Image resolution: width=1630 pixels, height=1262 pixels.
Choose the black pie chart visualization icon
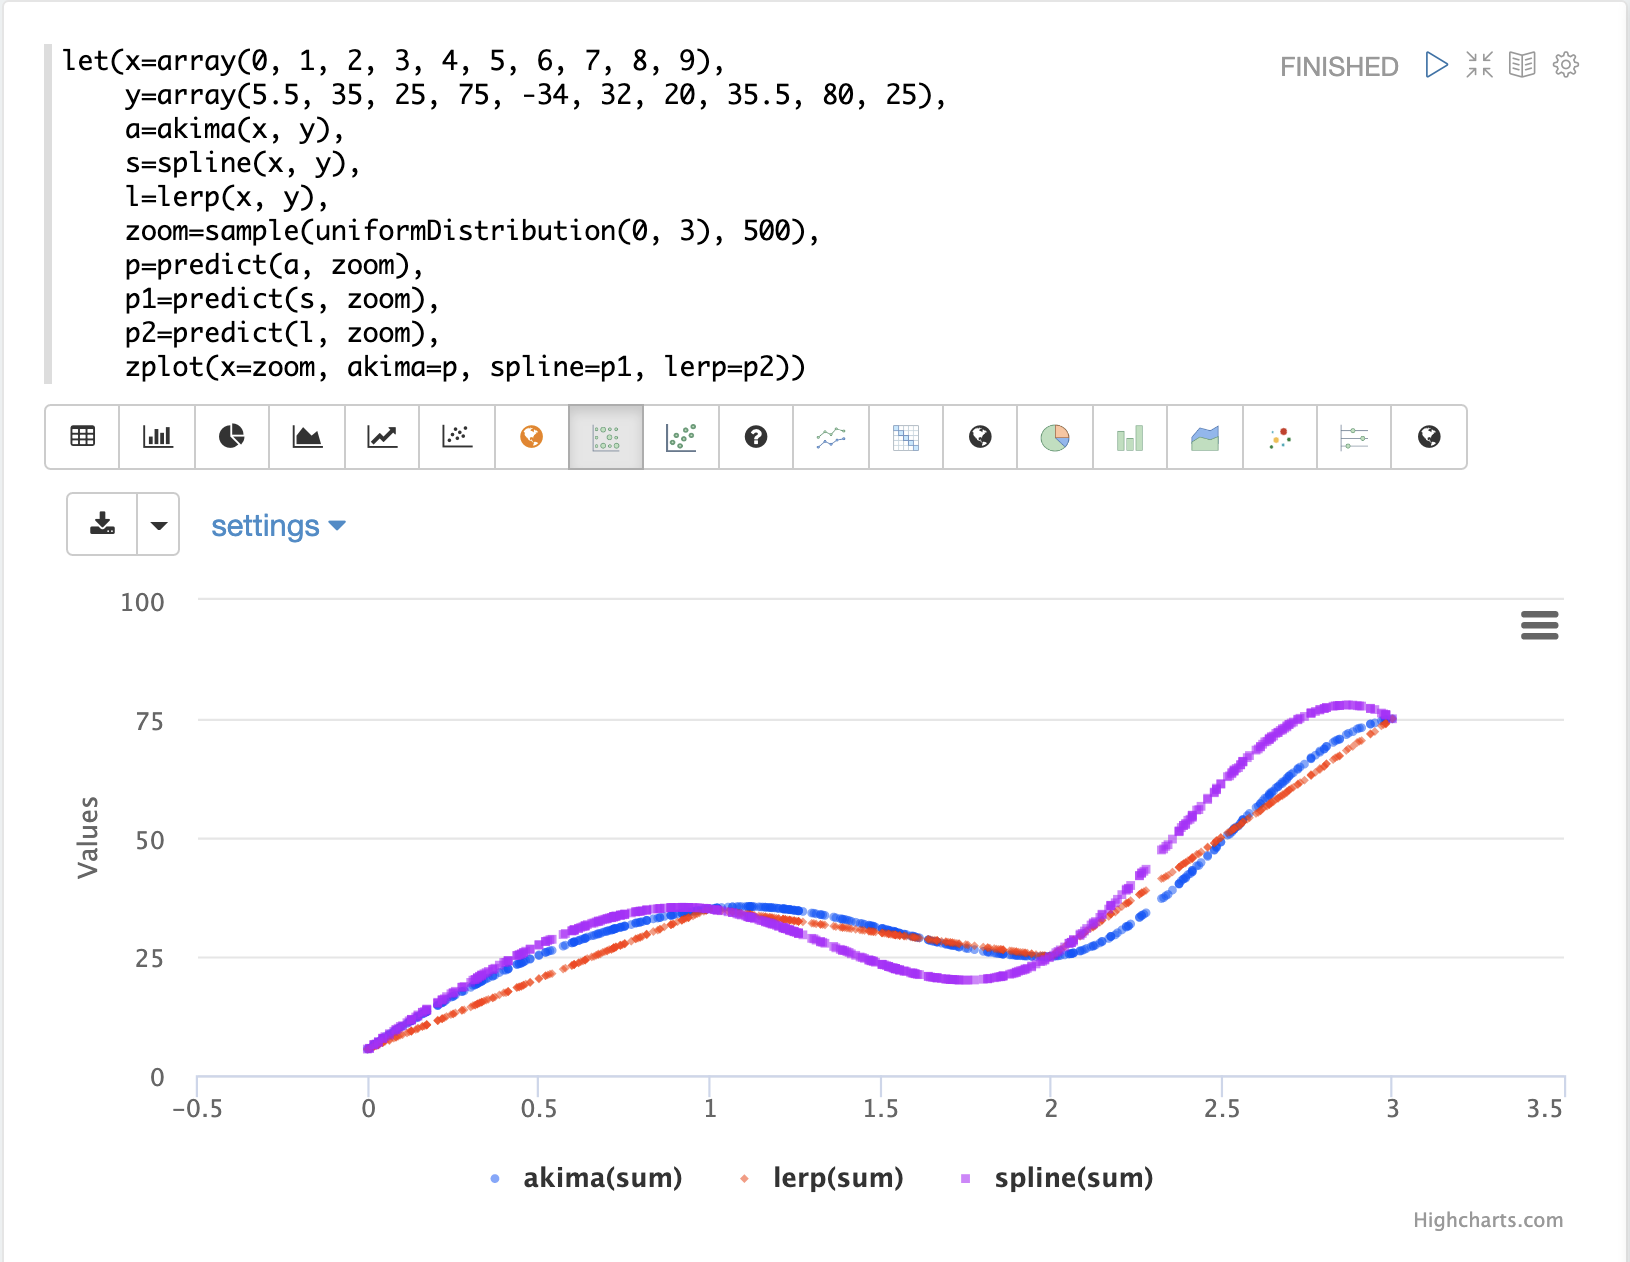(232, 437)
